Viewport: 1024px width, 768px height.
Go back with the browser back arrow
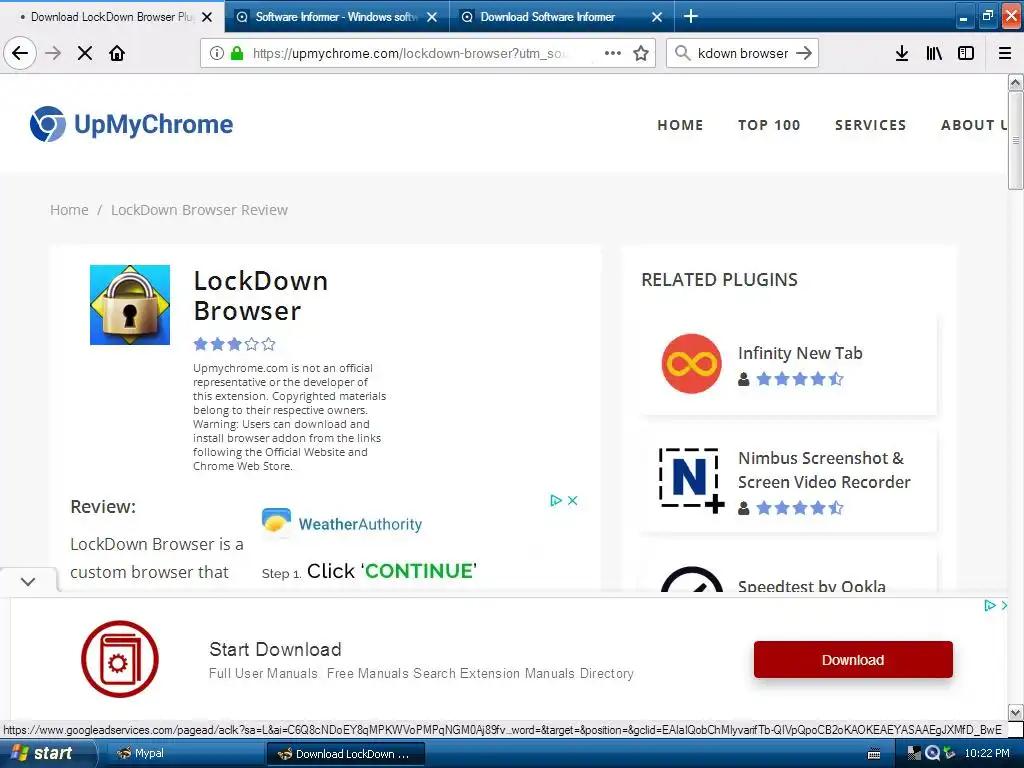[20, 53]
